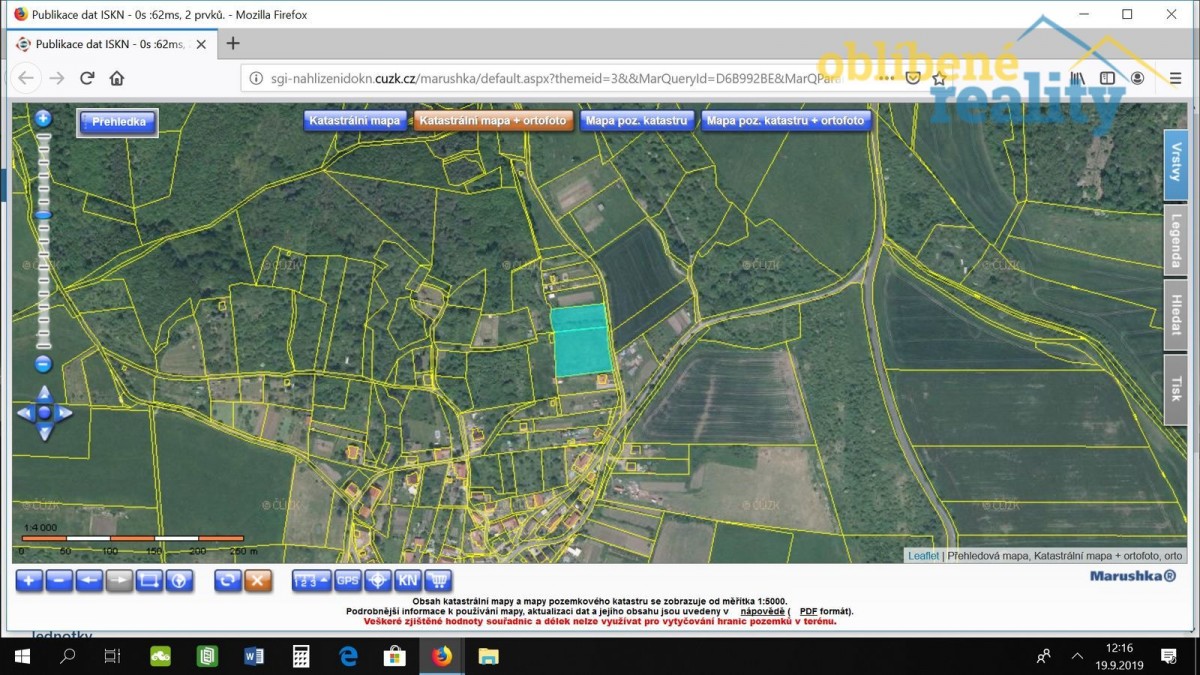Viewport: 1200px width, 675px height.
Task: Expand the Přehledka overview panel
Action: [118, 122]
